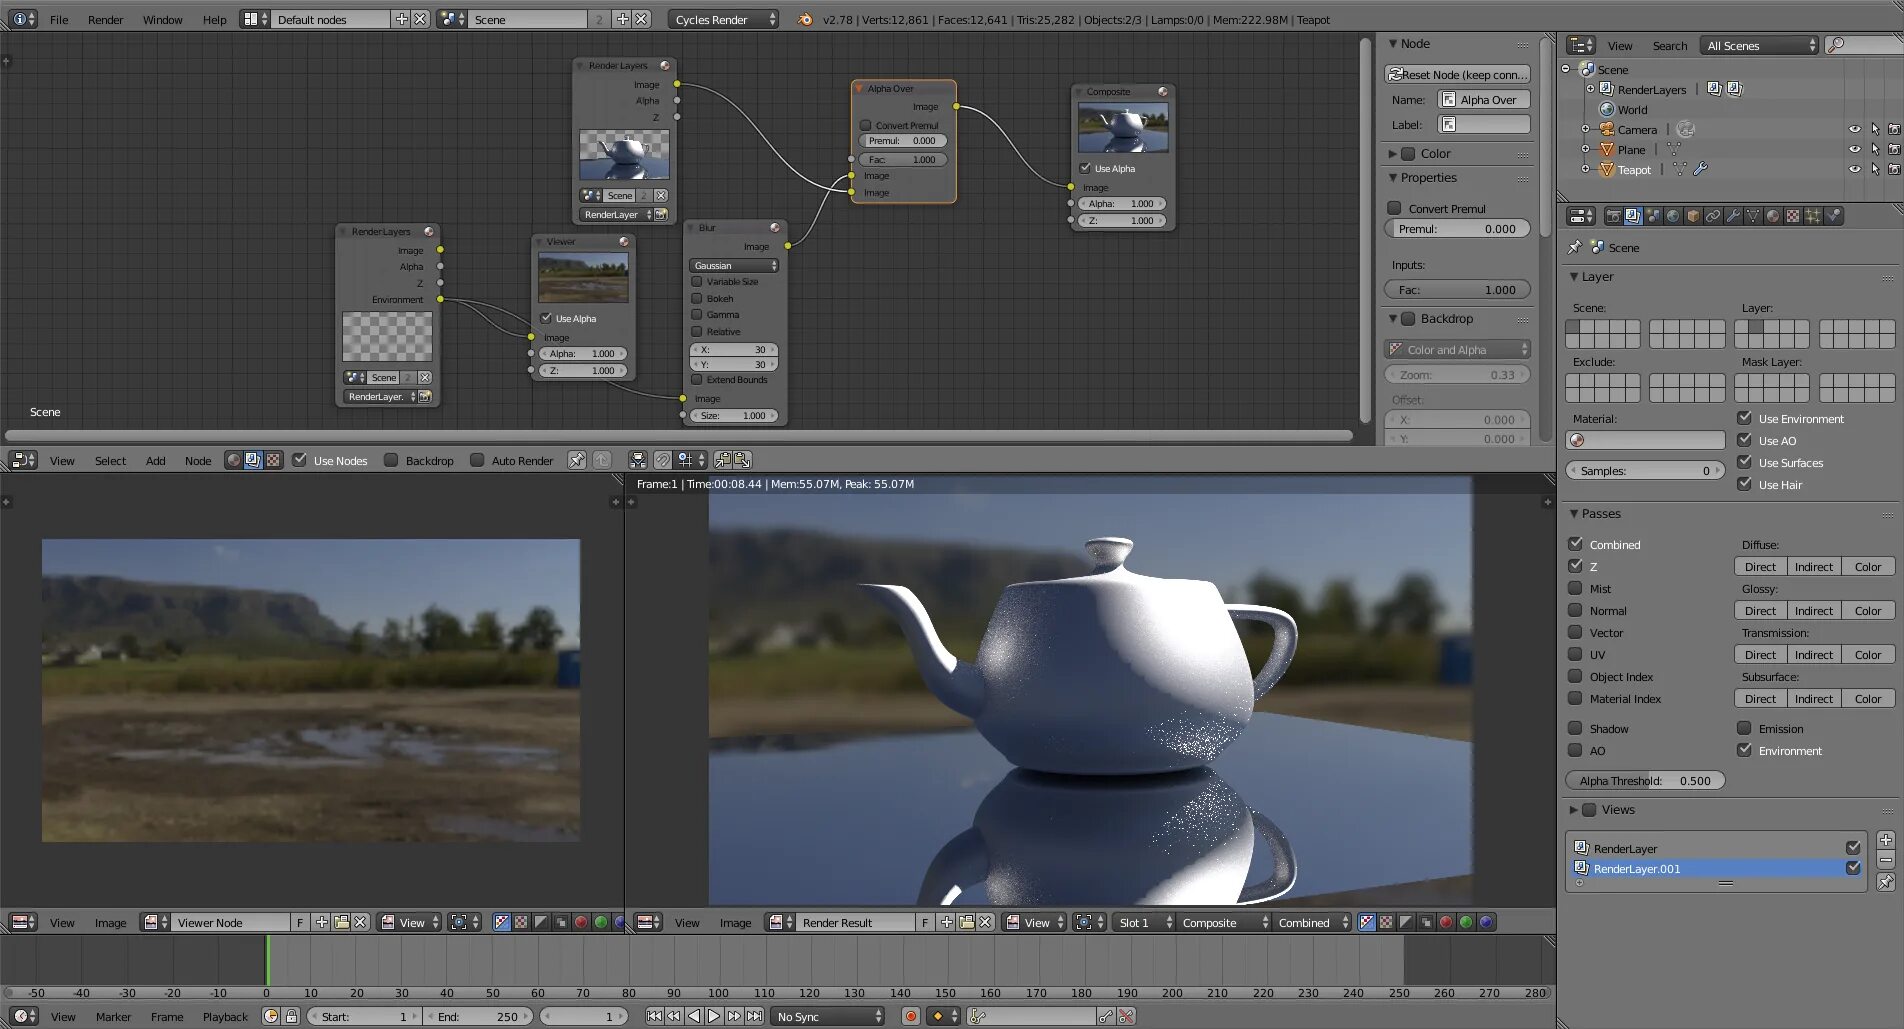Open the Add menu in node editor
Image resolution: width=1904 pixels, height=1029 pixels.
155,461
